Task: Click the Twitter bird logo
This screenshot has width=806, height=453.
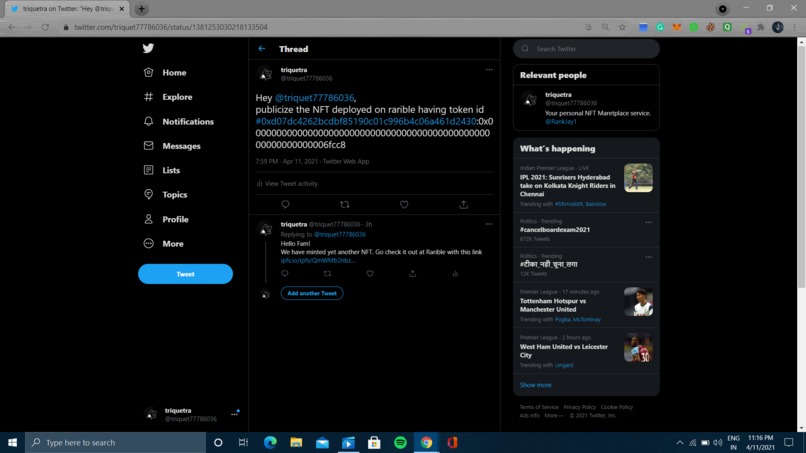Action: (148, 48)
